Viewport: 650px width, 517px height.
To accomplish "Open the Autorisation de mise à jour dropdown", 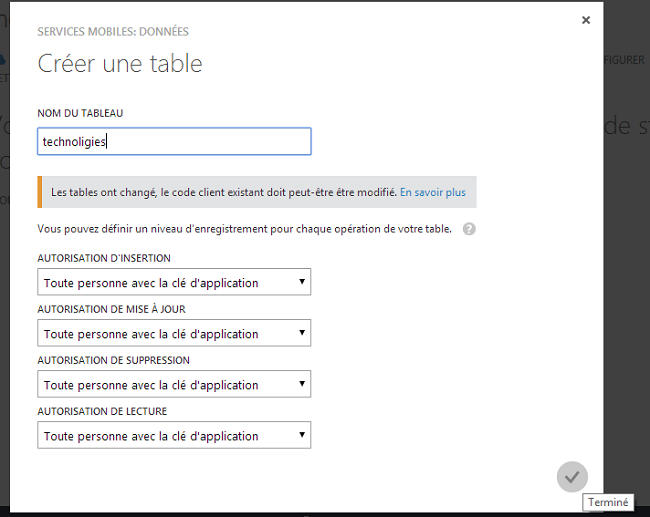I will click(174, 334).
